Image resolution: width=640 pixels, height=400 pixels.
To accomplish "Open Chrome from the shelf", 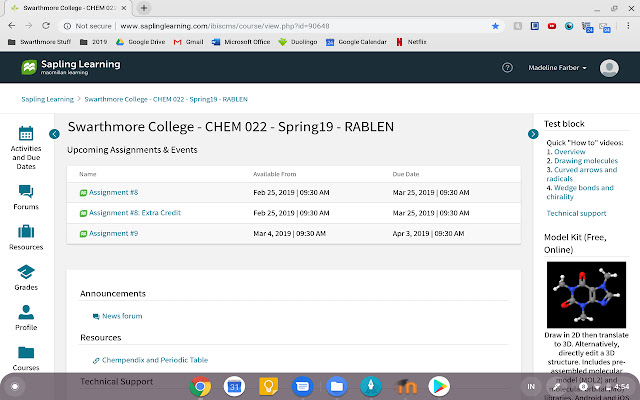I will pos(200,386).
